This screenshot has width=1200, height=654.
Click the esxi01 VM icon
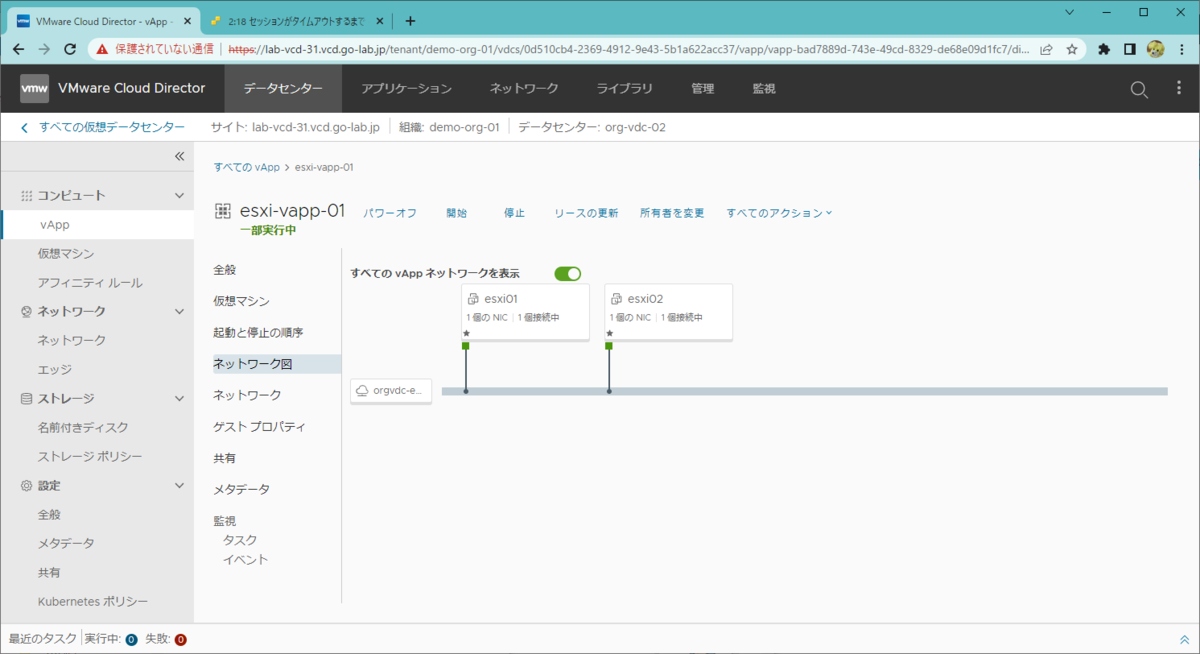(x=474, y=299)
